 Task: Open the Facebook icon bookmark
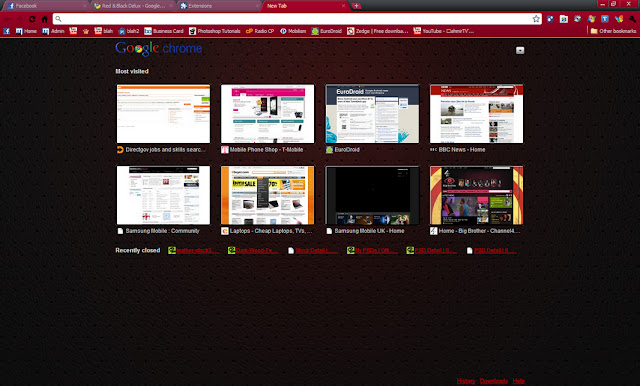(7, 31)
